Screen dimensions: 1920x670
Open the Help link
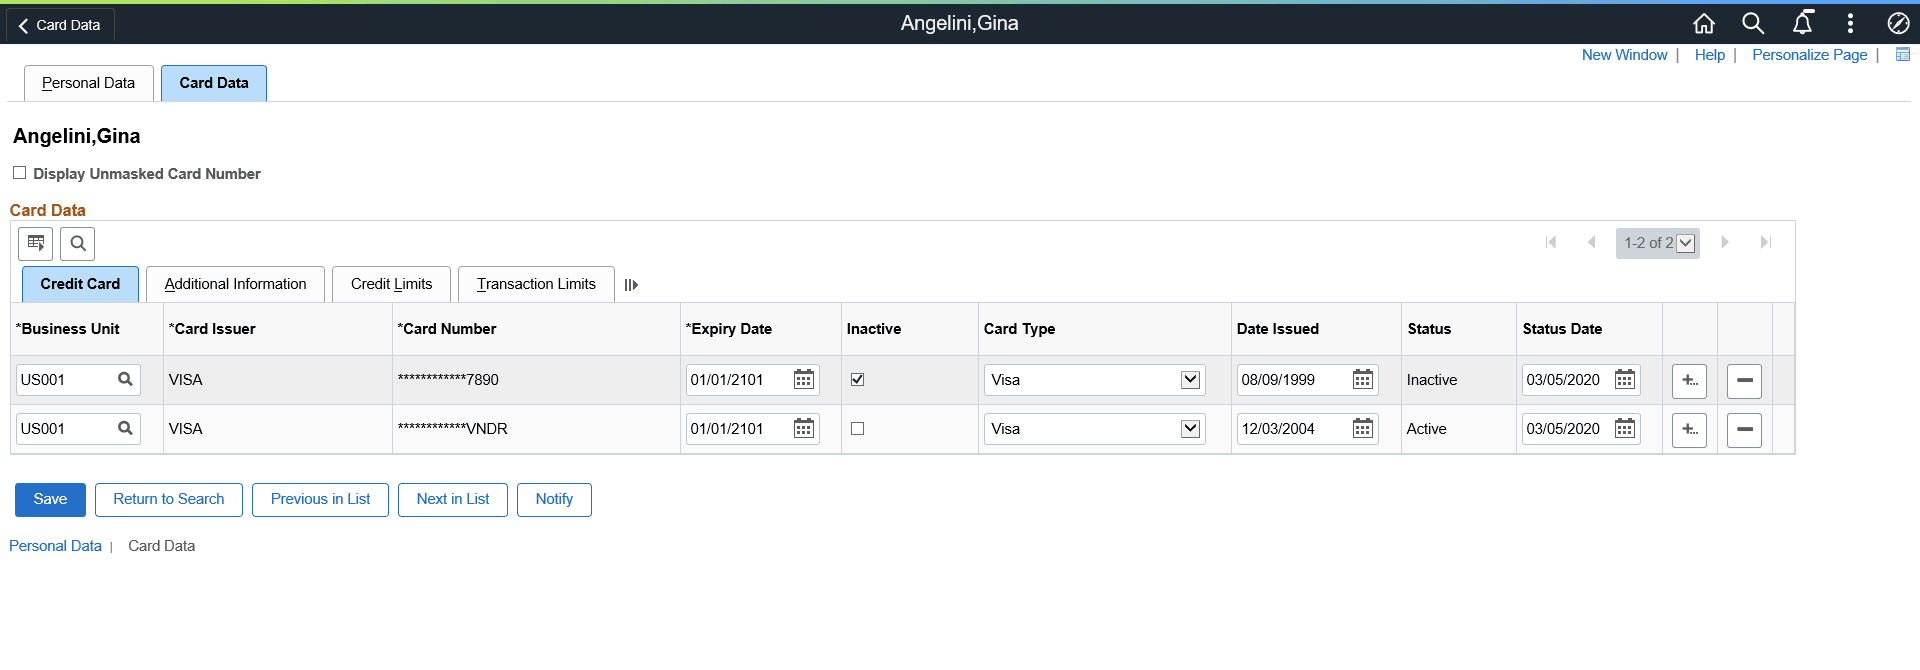[1709, 55]
